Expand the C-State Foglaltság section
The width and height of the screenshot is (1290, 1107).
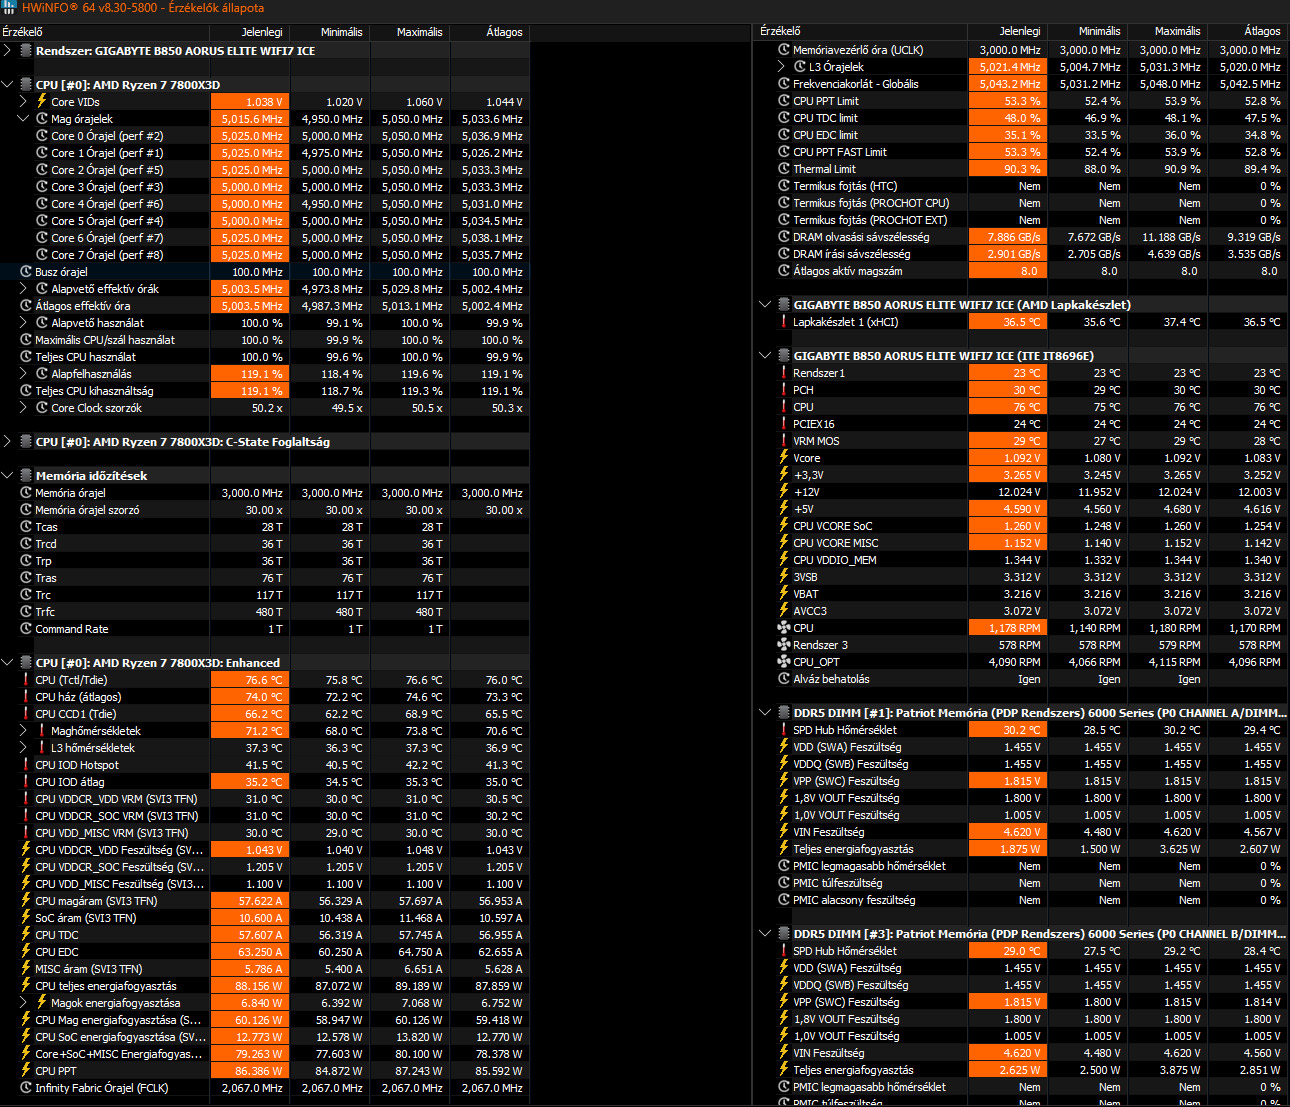[8, 441]
